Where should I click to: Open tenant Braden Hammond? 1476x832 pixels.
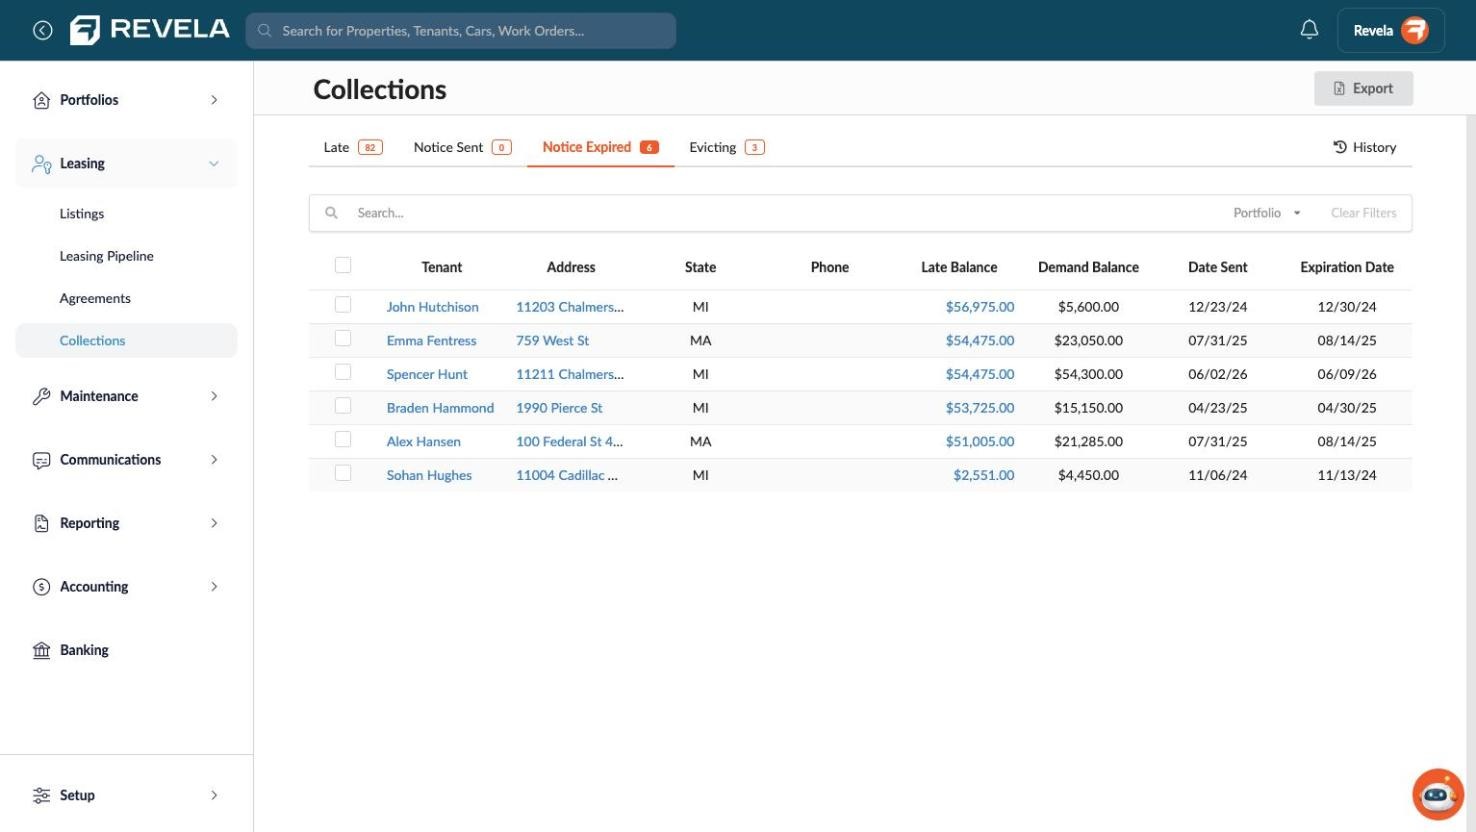coord(440,408)
